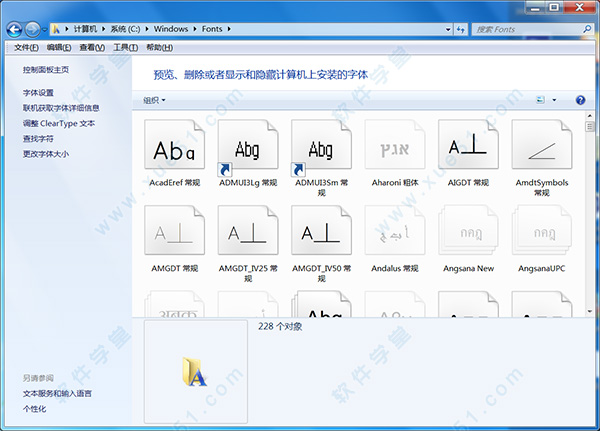Select the Andalus 常规 font icon
This screenshot has width=600, height=431.
point(395,230)
